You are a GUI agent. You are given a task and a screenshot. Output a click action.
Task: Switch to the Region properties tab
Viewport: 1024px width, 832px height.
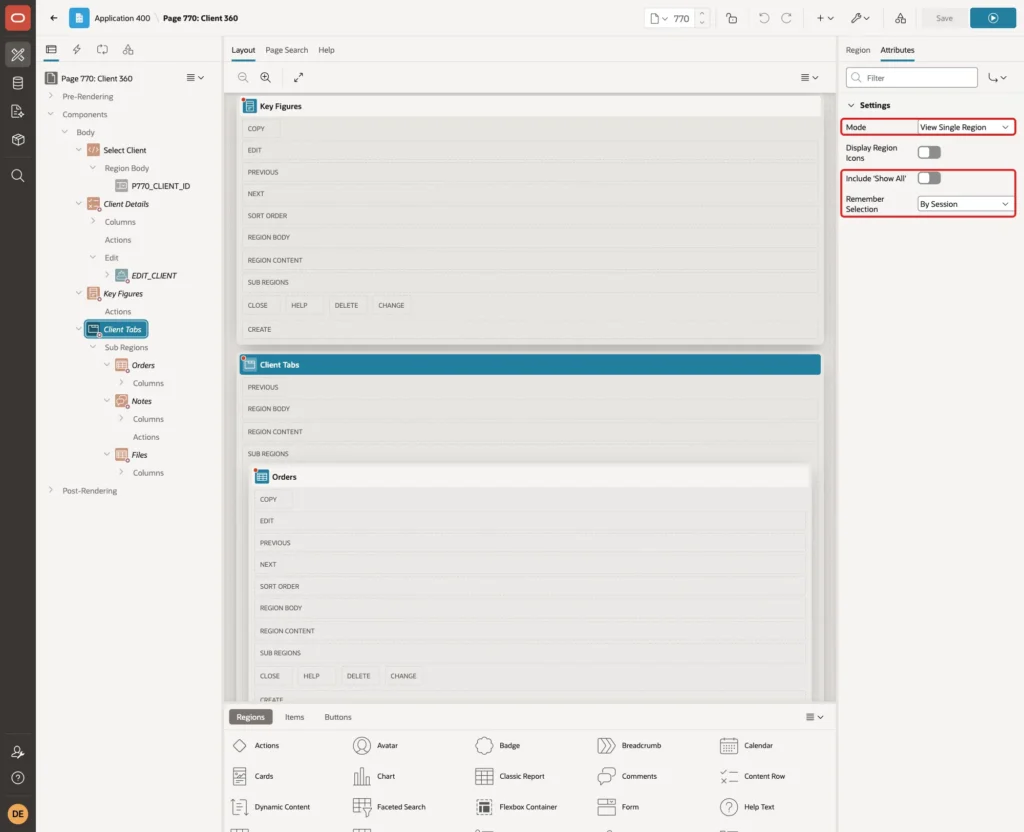[x=857, y=50]
